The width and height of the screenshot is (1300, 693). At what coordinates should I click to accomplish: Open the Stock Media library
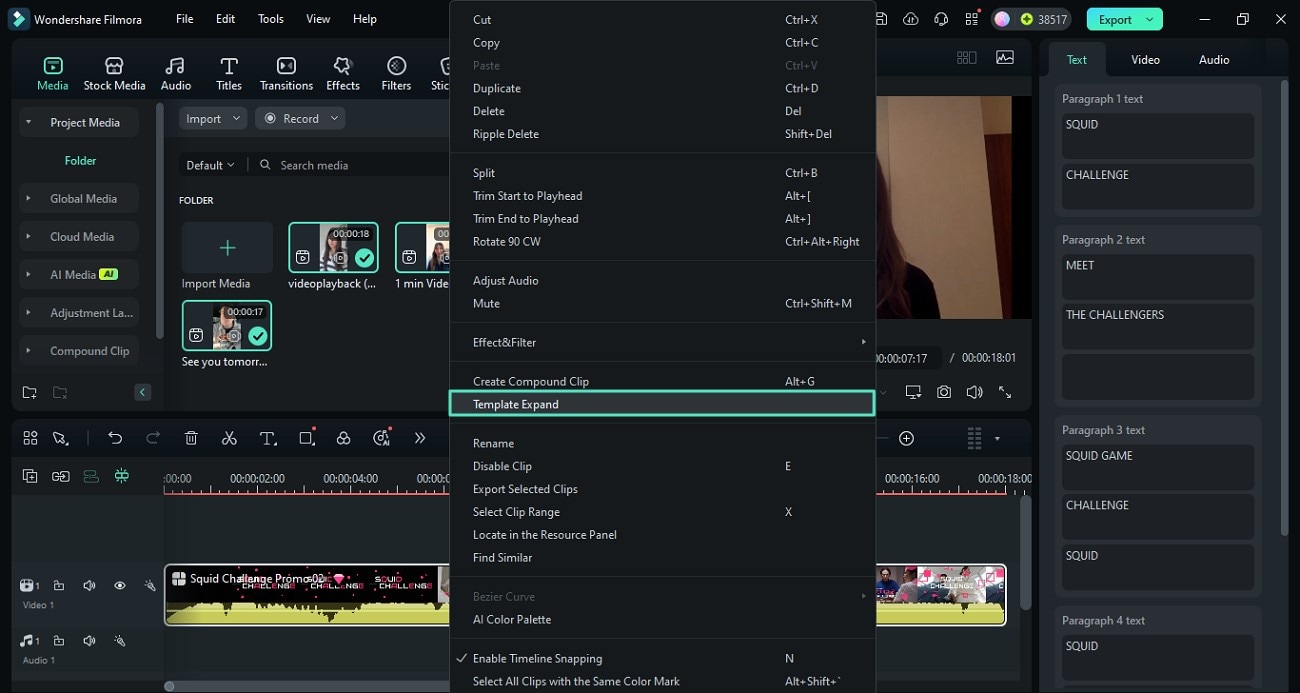[x=114, y=74]
